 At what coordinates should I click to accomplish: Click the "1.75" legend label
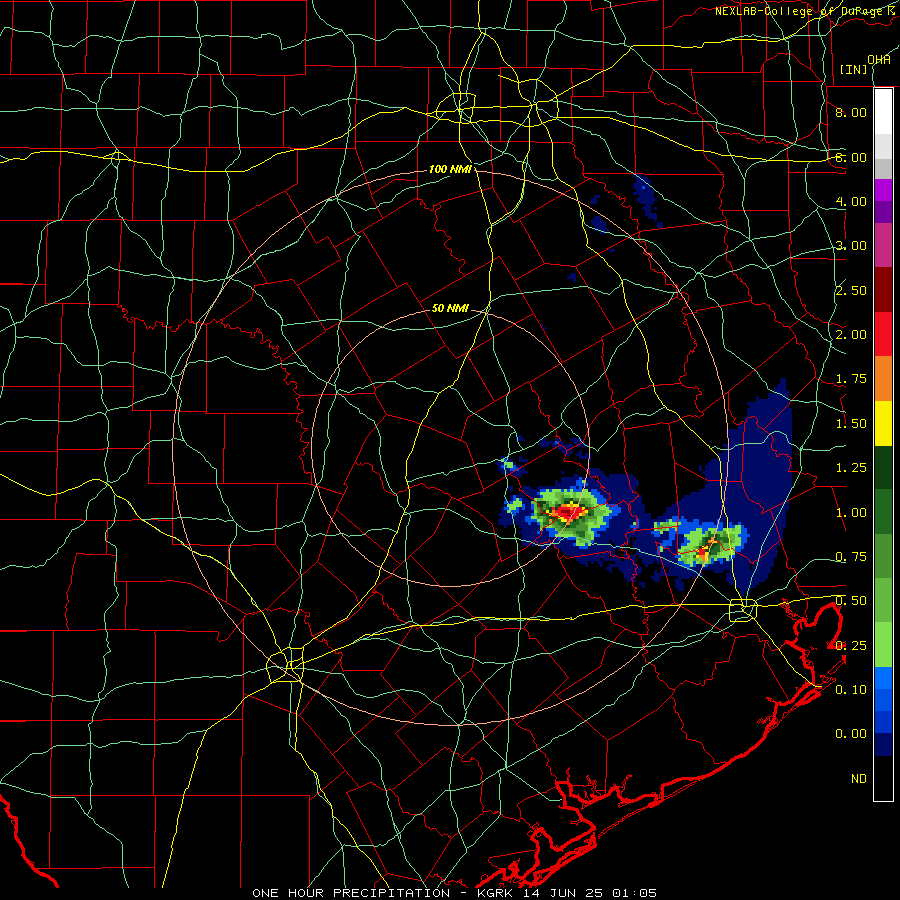point(851,379)
